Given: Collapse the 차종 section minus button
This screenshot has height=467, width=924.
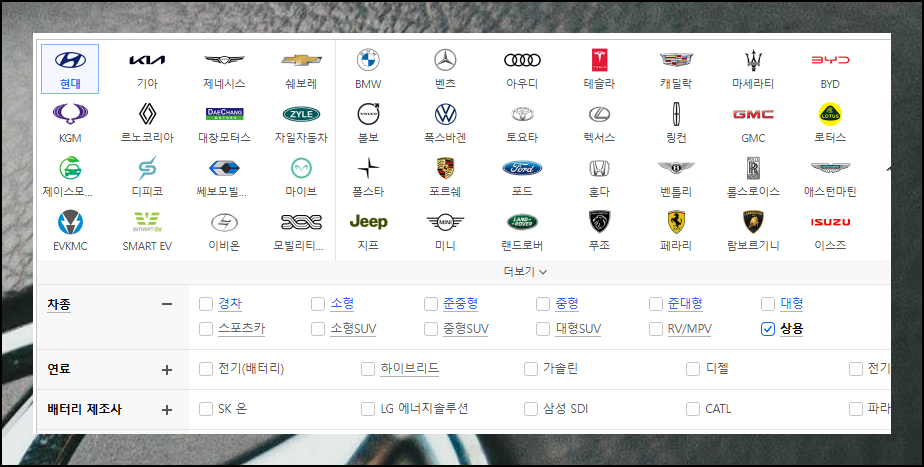Looking at the screenshot, I should click(167, 304).
